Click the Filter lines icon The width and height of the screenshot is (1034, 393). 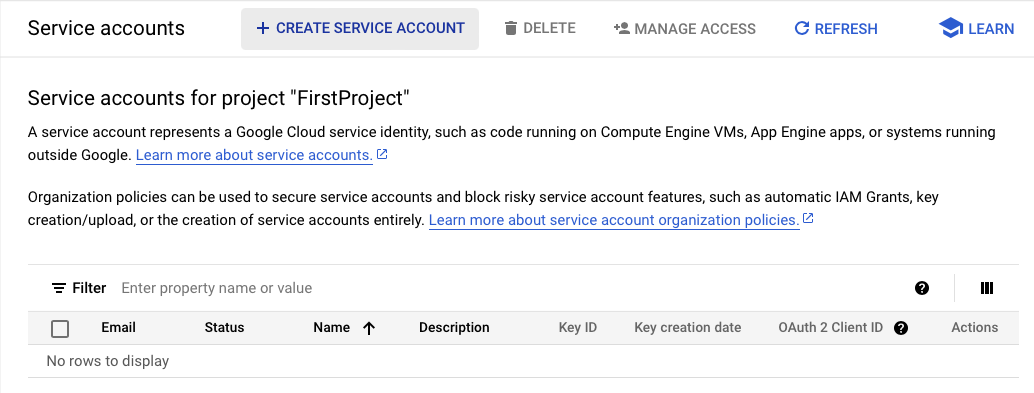(x=59, y=288)
